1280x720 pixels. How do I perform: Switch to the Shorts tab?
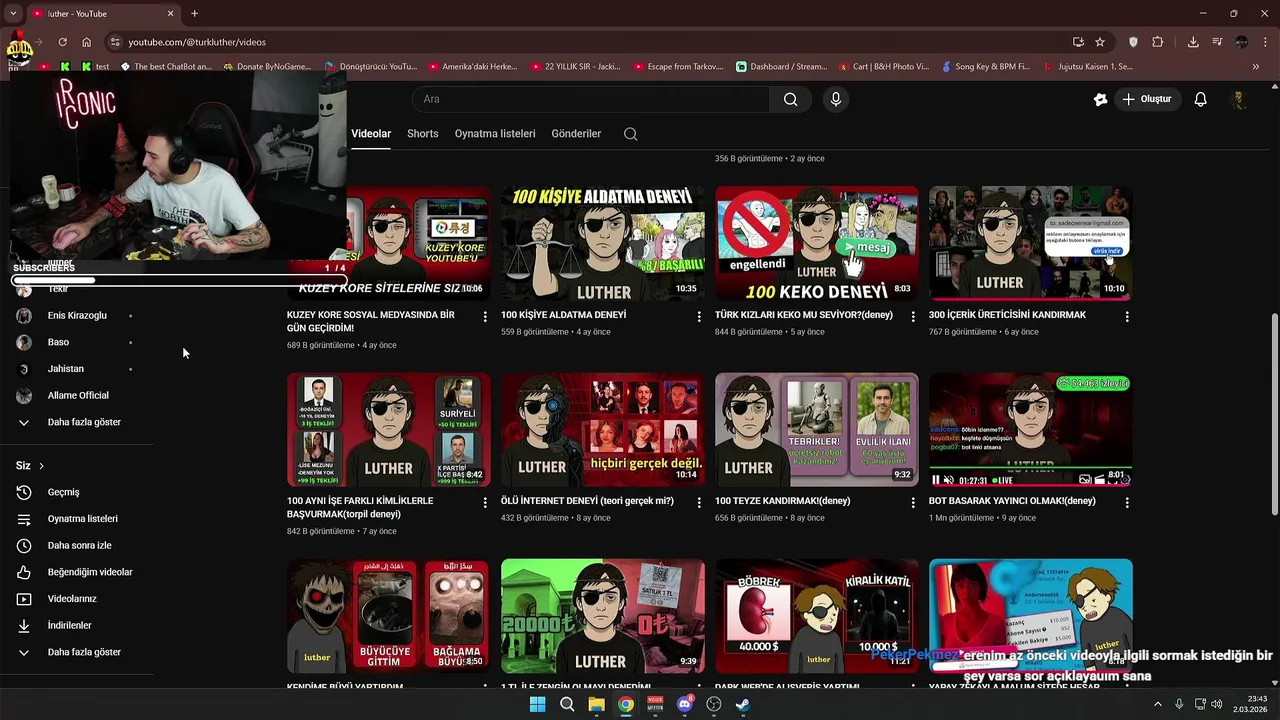[423, 134]
